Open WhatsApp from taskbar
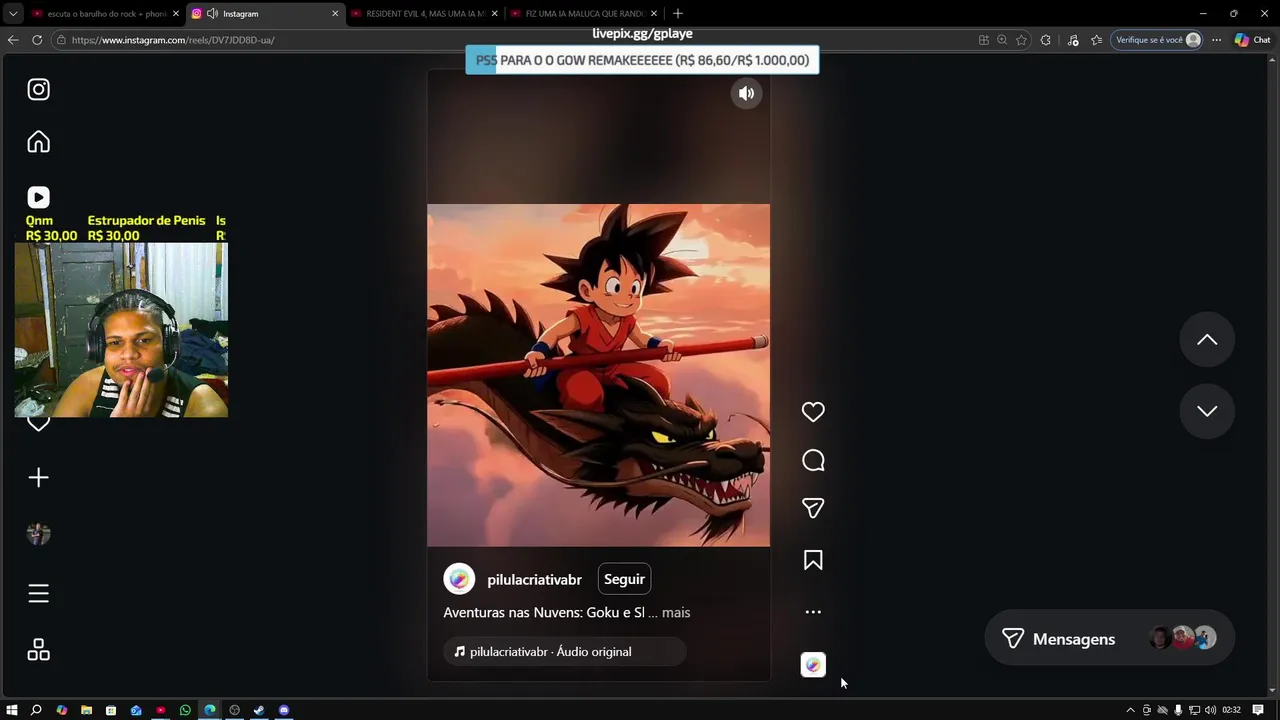Image resolution: width=1280 pixels, height=720 pixels. [x=185, y=710]
